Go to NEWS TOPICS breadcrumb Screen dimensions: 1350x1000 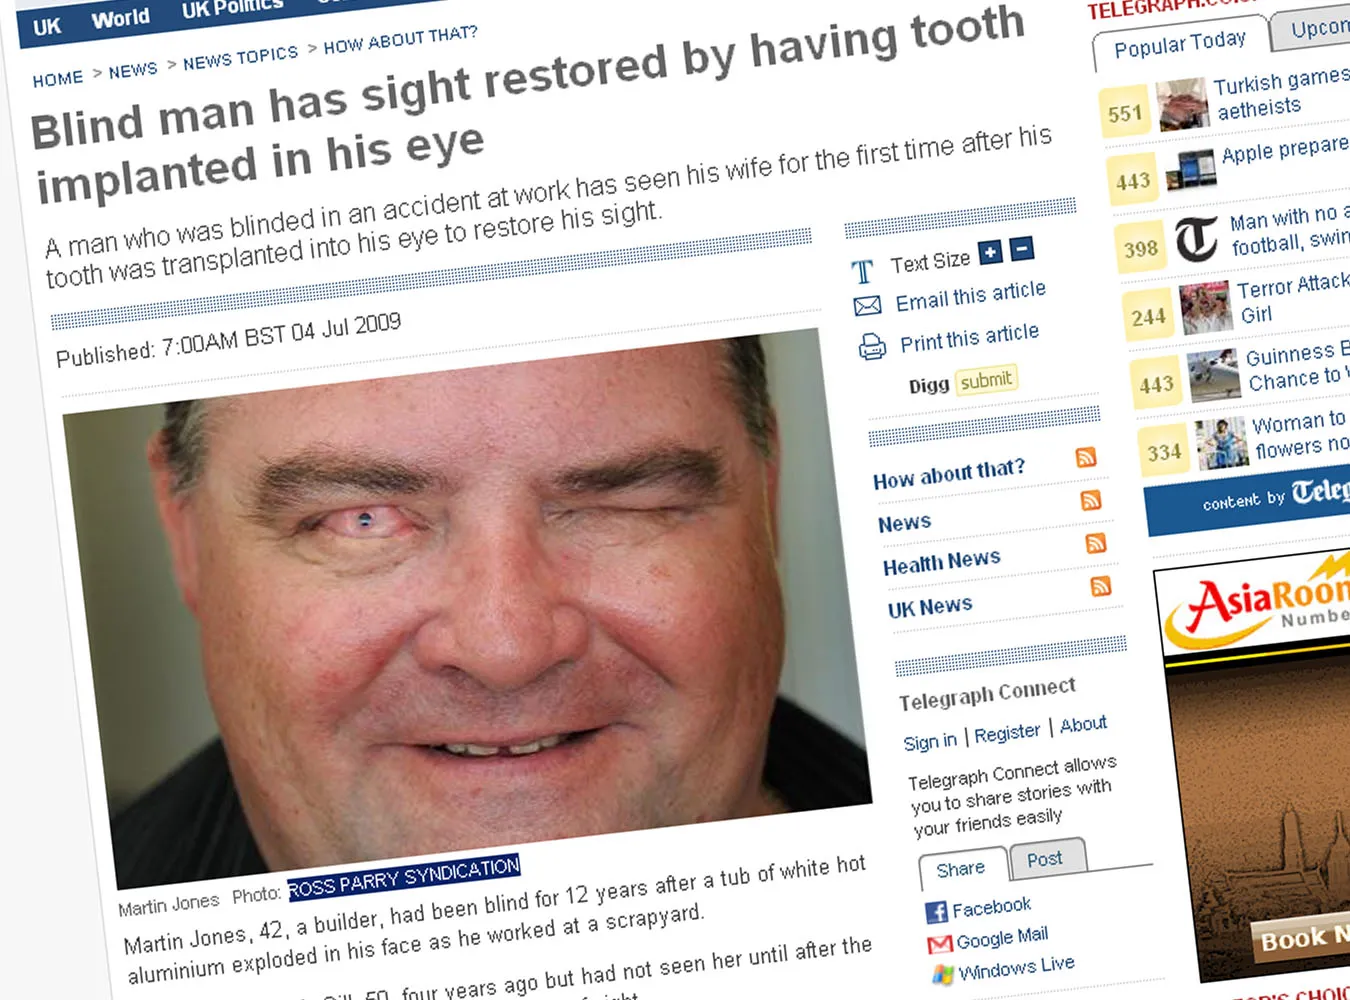coord(241,58)
